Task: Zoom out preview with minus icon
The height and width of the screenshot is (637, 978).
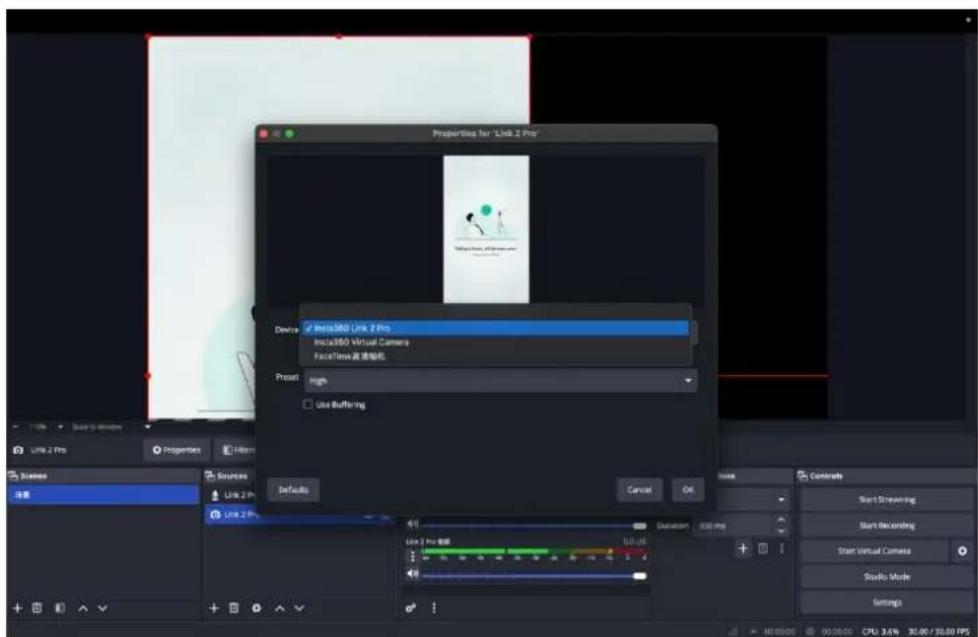Action: click(16, 427)
